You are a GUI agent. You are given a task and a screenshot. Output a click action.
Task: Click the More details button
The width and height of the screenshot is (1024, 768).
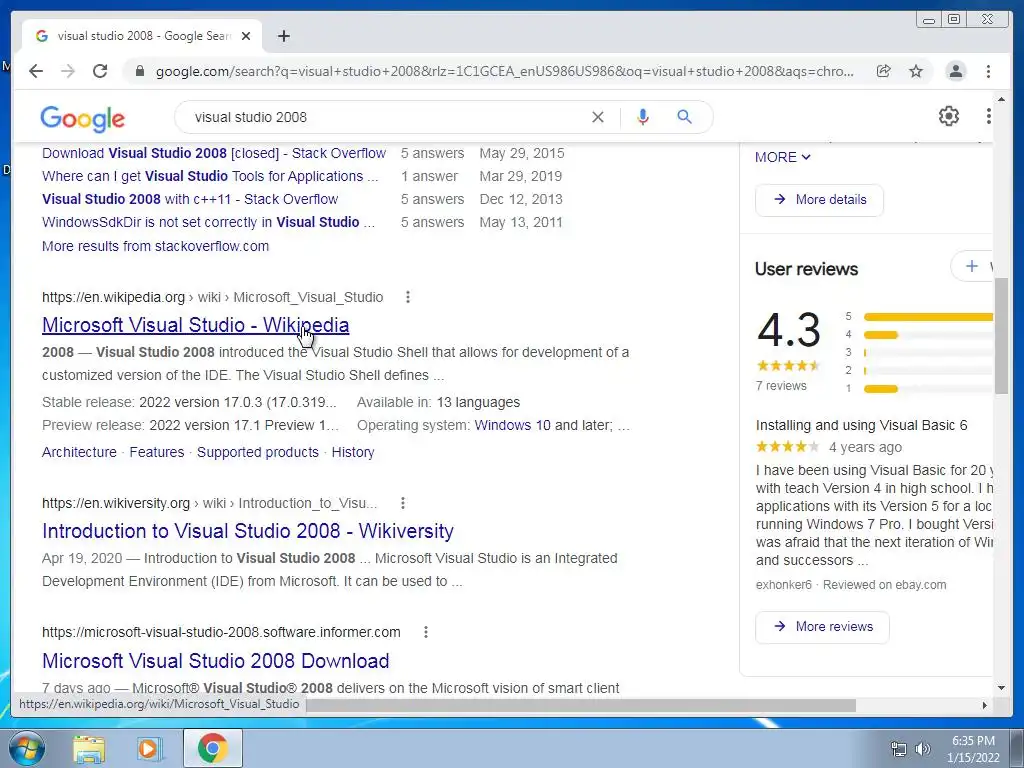[819, 200]
